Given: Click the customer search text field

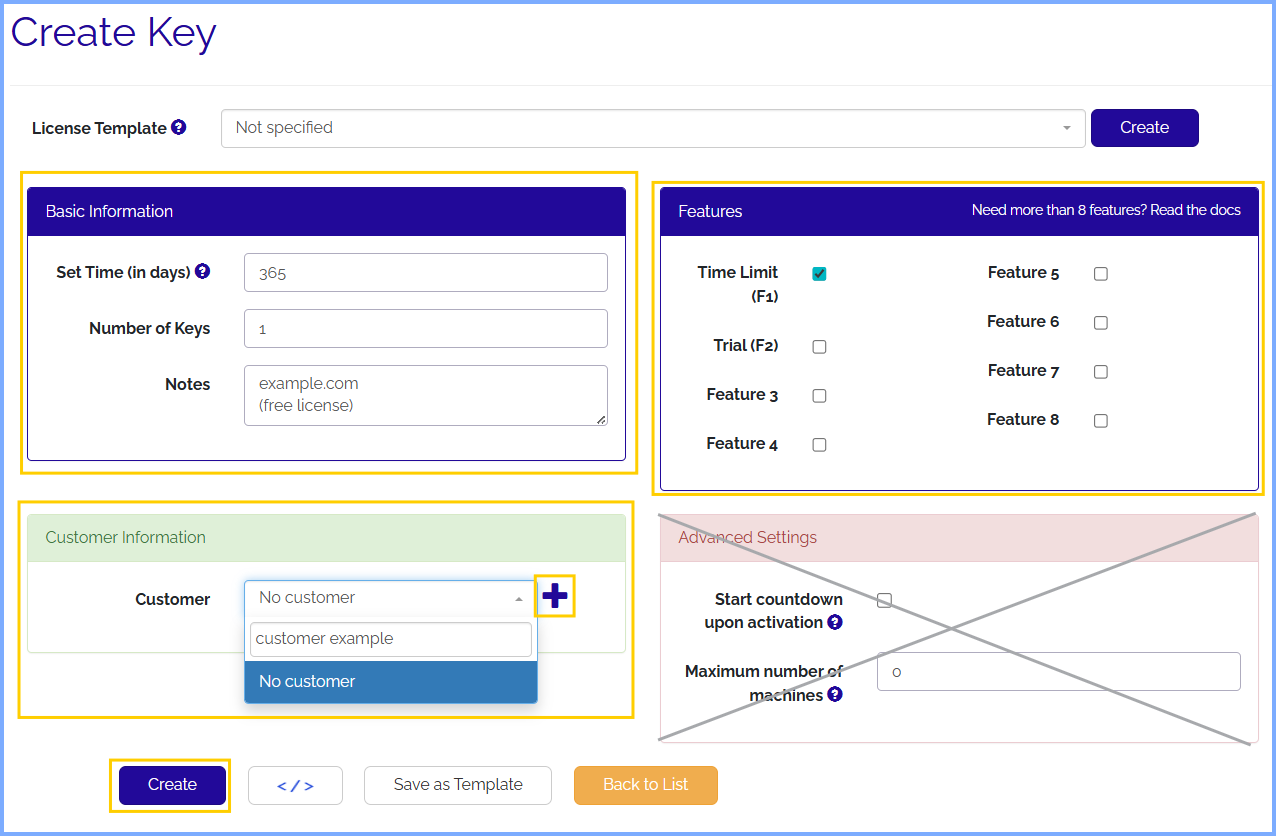Looking at the screenshot, I should [x=390, y=639].
